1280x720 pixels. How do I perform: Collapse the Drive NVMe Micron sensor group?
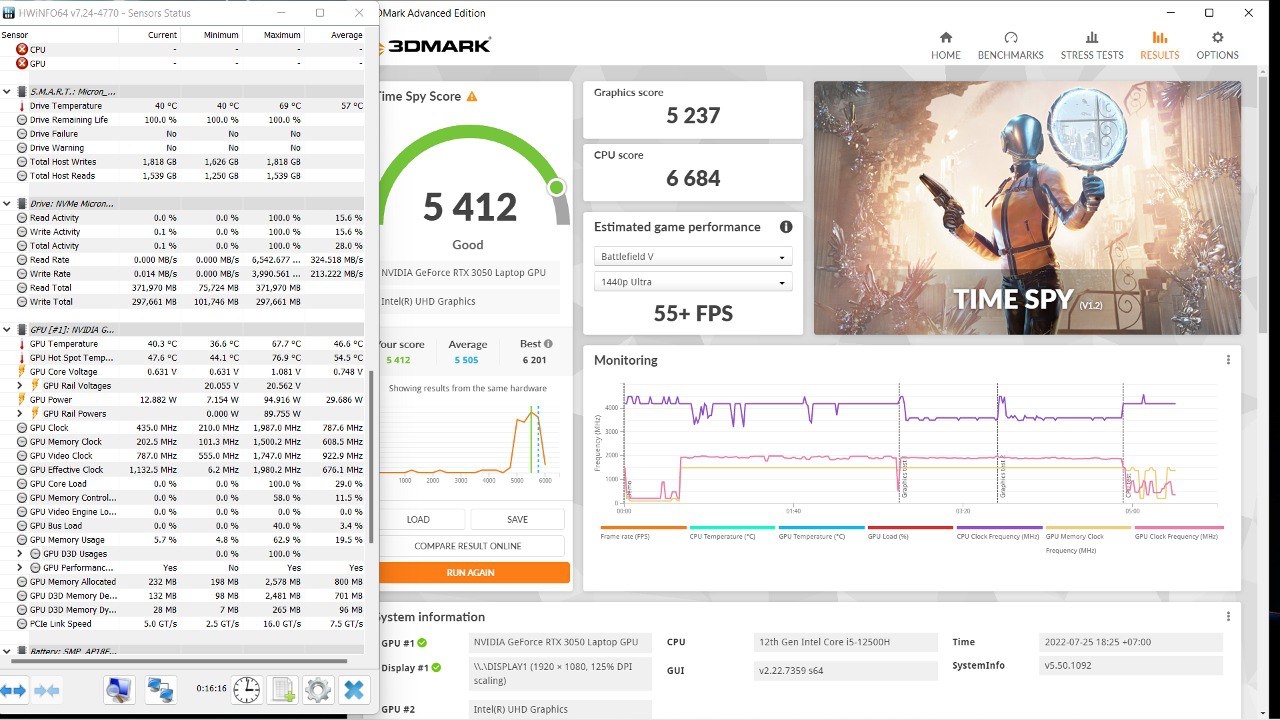click(7, 203)
